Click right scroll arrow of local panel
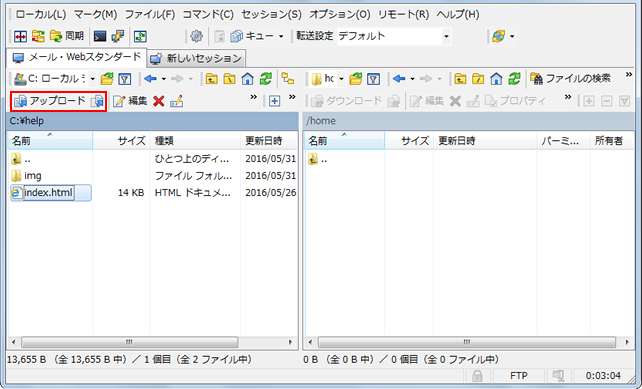 (x=291, y=342)
